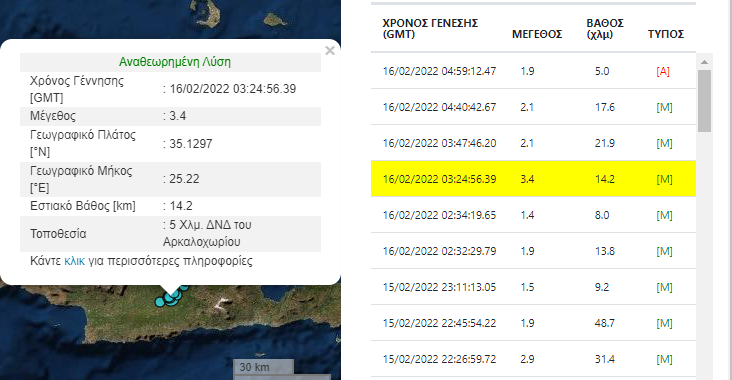
Task: Click the [M] tag of the highlighted row
Action: [x=664, y=179]
